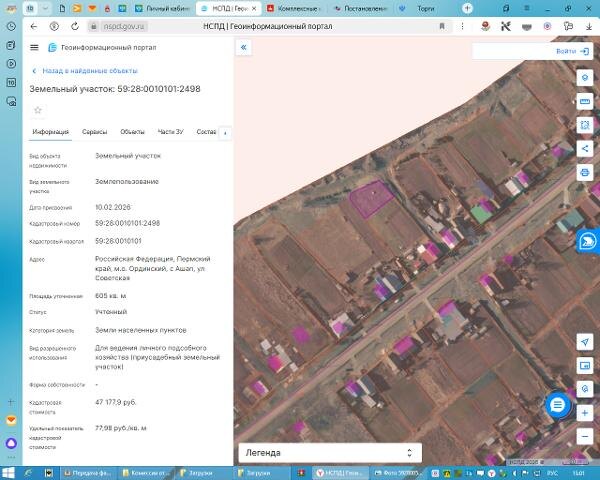Viewport: 600px width, 480px height.
Task: Switch to Личный кабинет browser tab
Action: click(163, 8)
